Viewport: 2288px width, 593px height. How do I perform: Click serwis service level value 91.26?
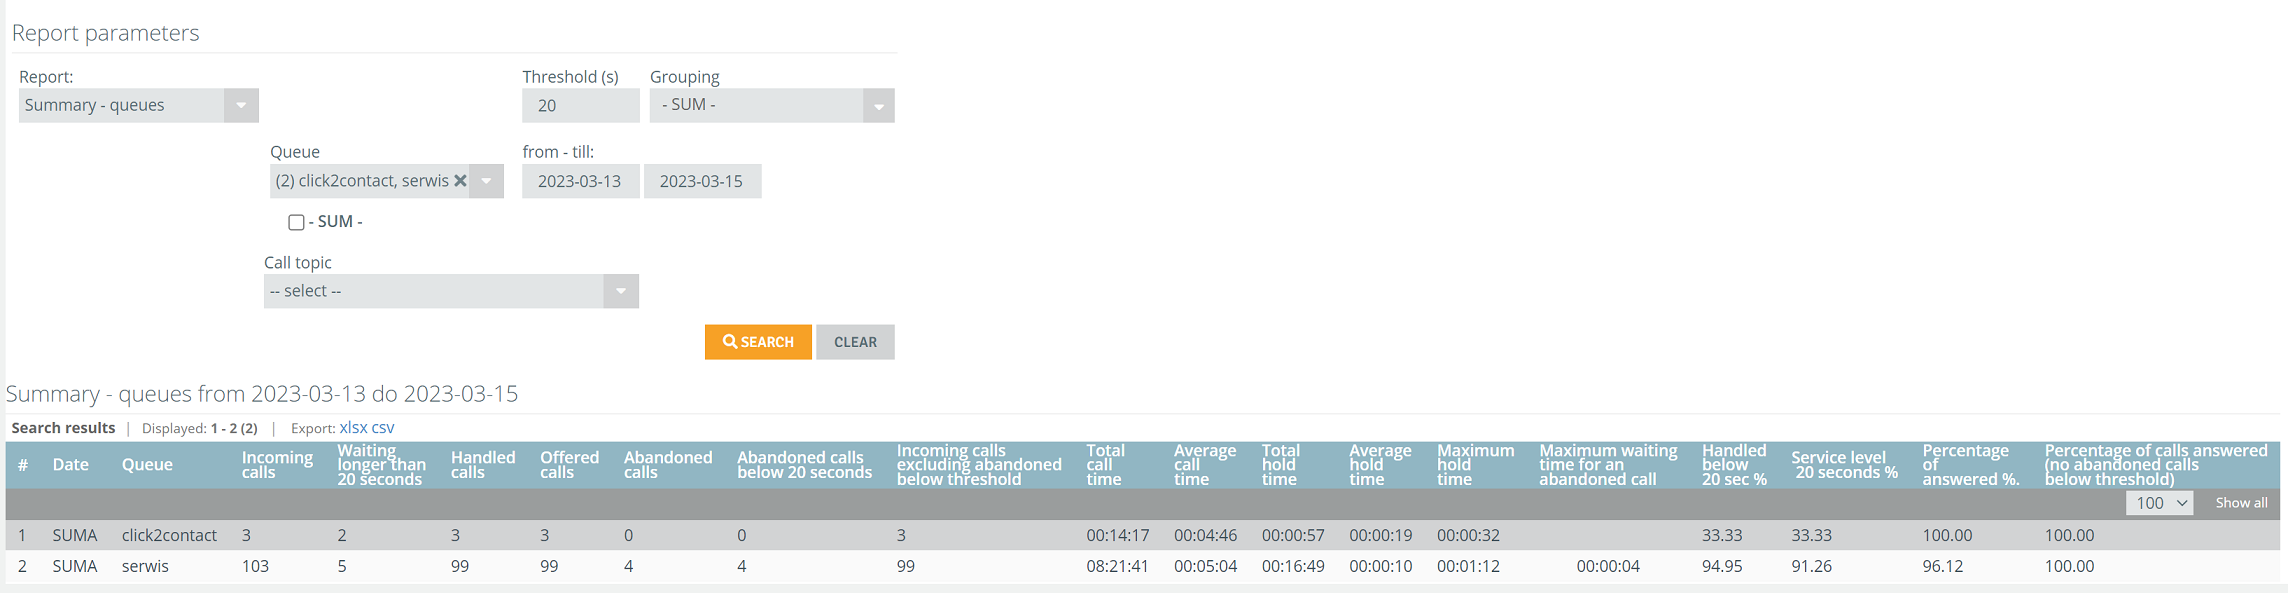click(x=1811, y=566)
